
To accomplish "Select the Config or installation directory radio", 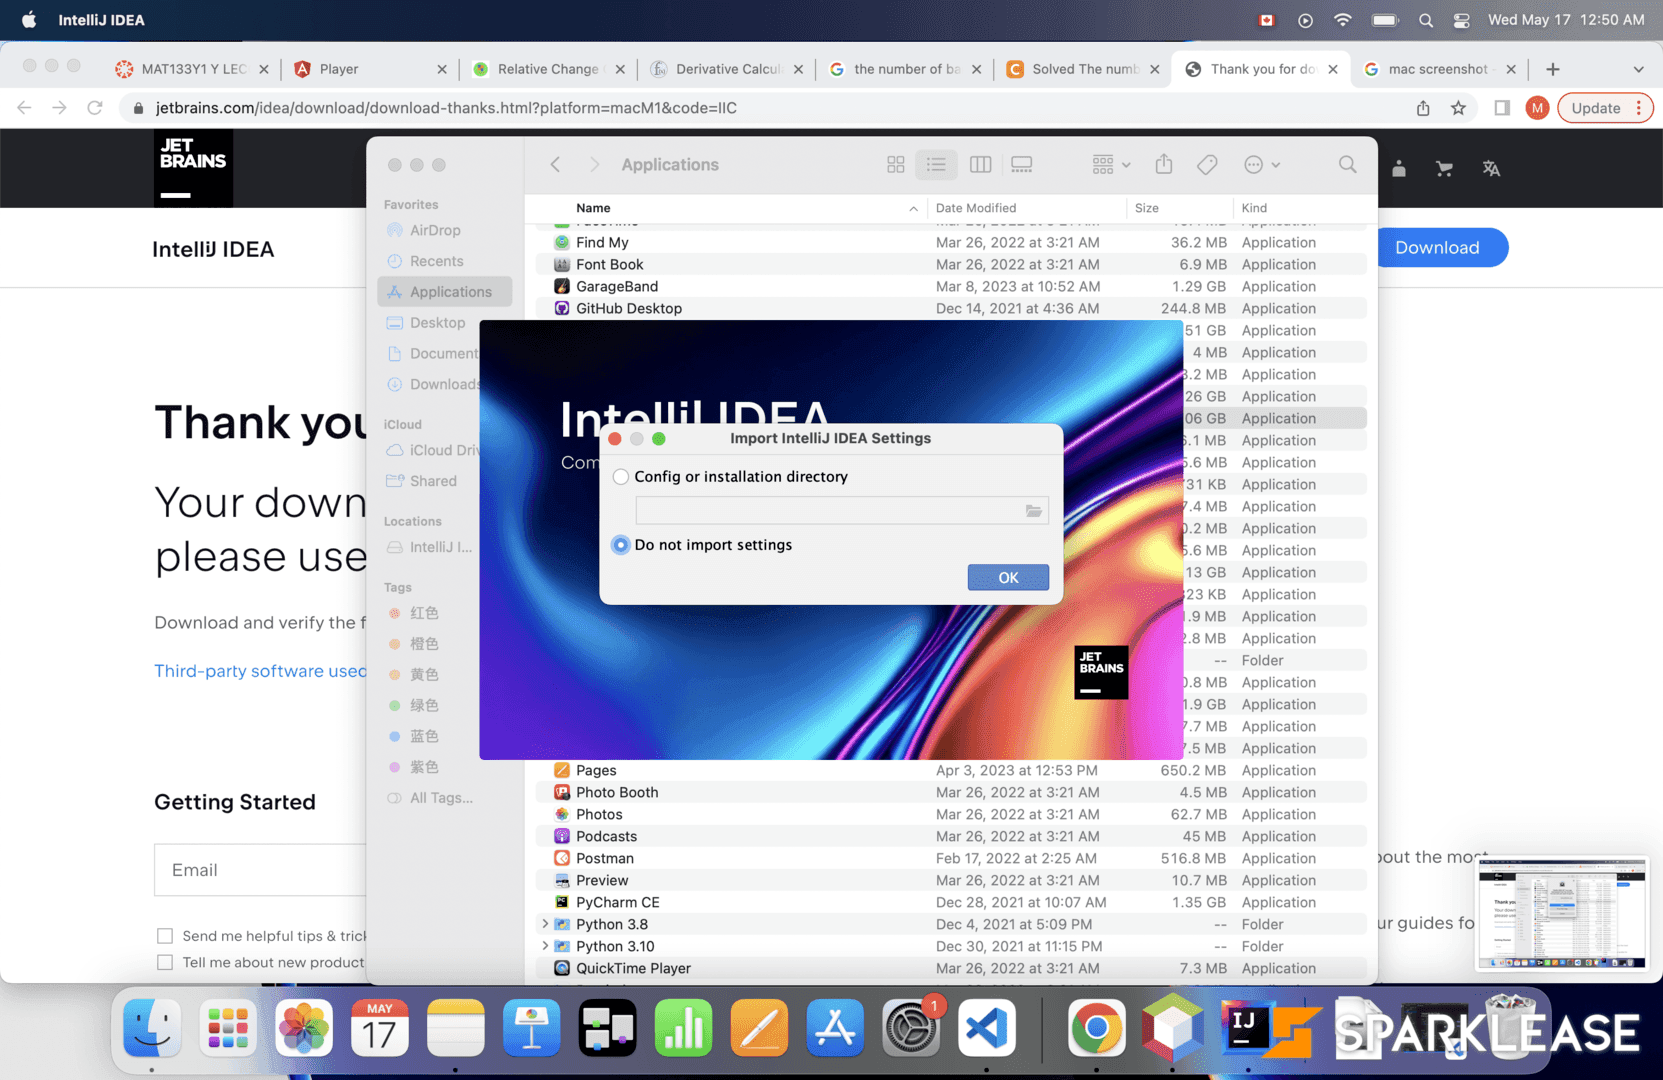I will click(x=621, y=477).
